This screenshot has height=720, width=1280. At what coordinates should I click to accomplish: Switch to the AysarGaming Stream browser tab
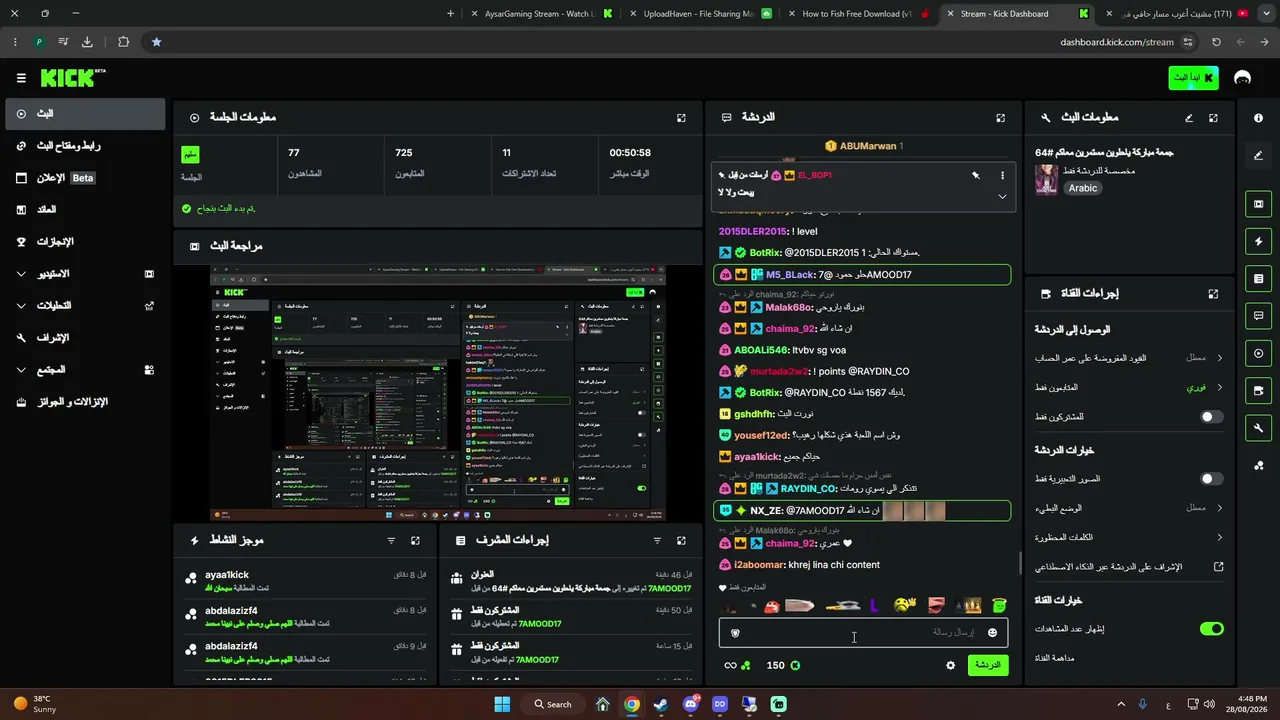point(541,14)
